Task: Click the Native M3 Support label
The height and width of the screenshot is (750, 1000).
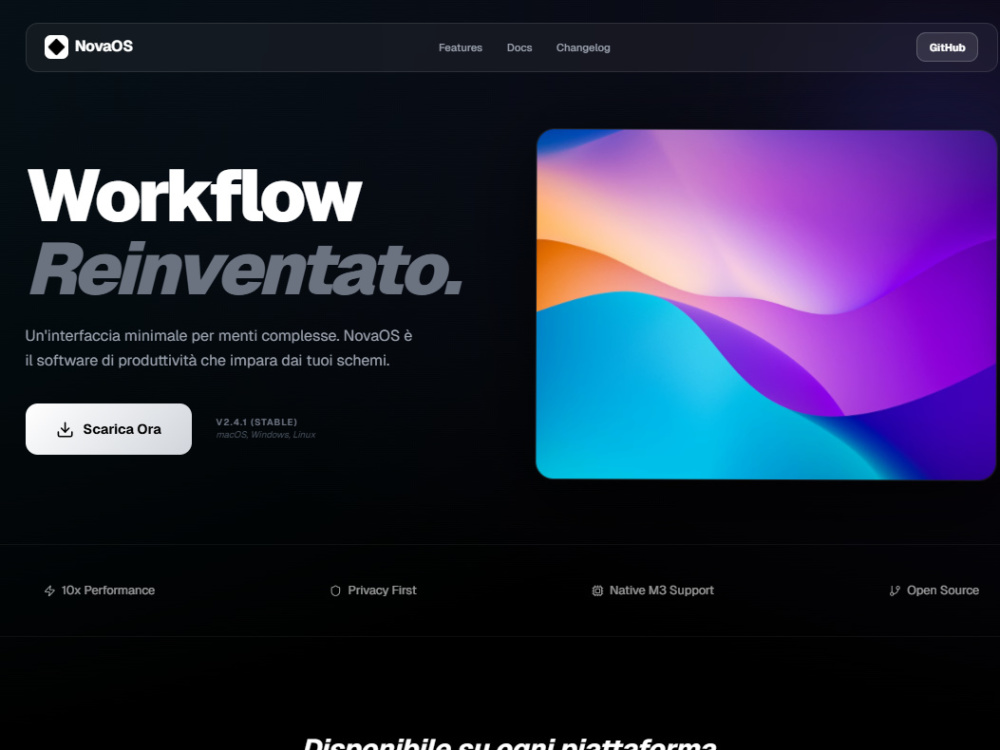Action: point(661,591)
